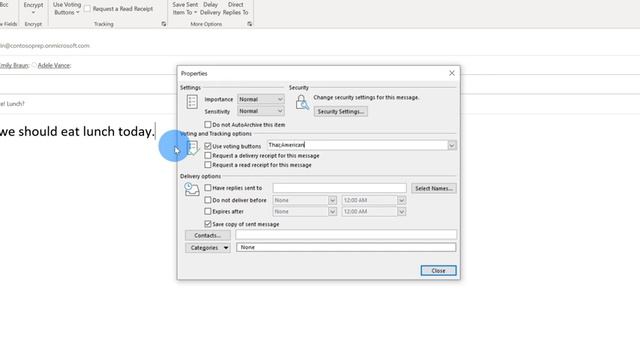640x360 pixels.
Task: Open the Importance dropdown
Action: [260, 99]
